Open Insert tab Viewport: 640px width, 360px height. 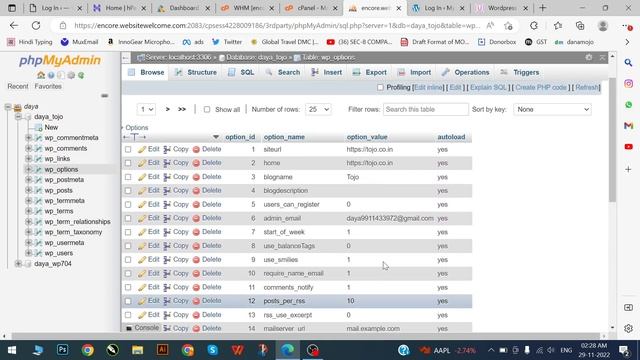pos(327,72)
